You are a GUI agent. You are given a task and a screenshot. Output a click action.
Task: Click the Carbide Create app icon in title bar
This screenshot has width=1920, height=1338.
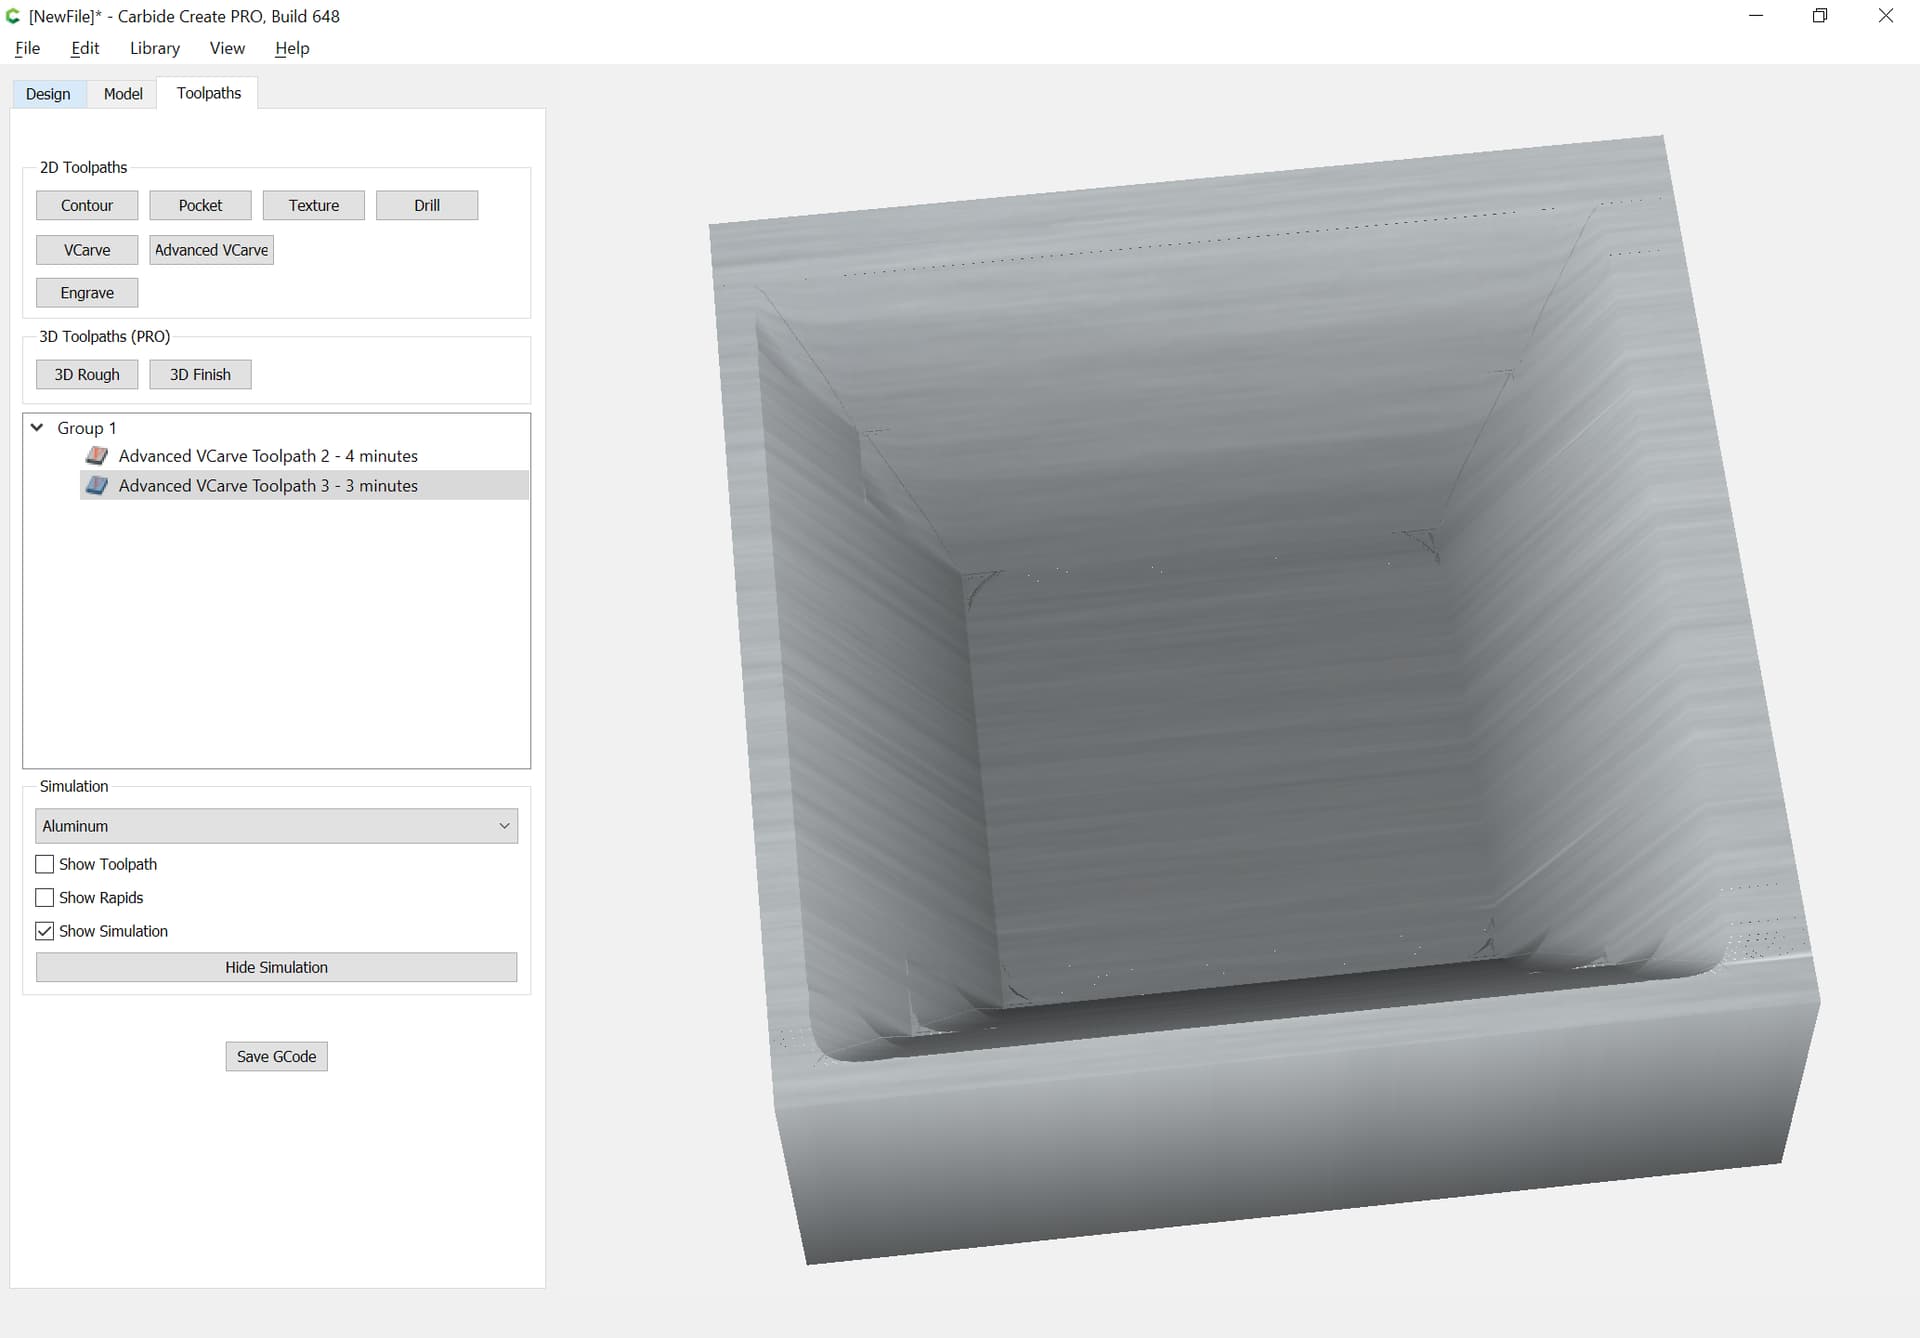click(x=13, y=16)
